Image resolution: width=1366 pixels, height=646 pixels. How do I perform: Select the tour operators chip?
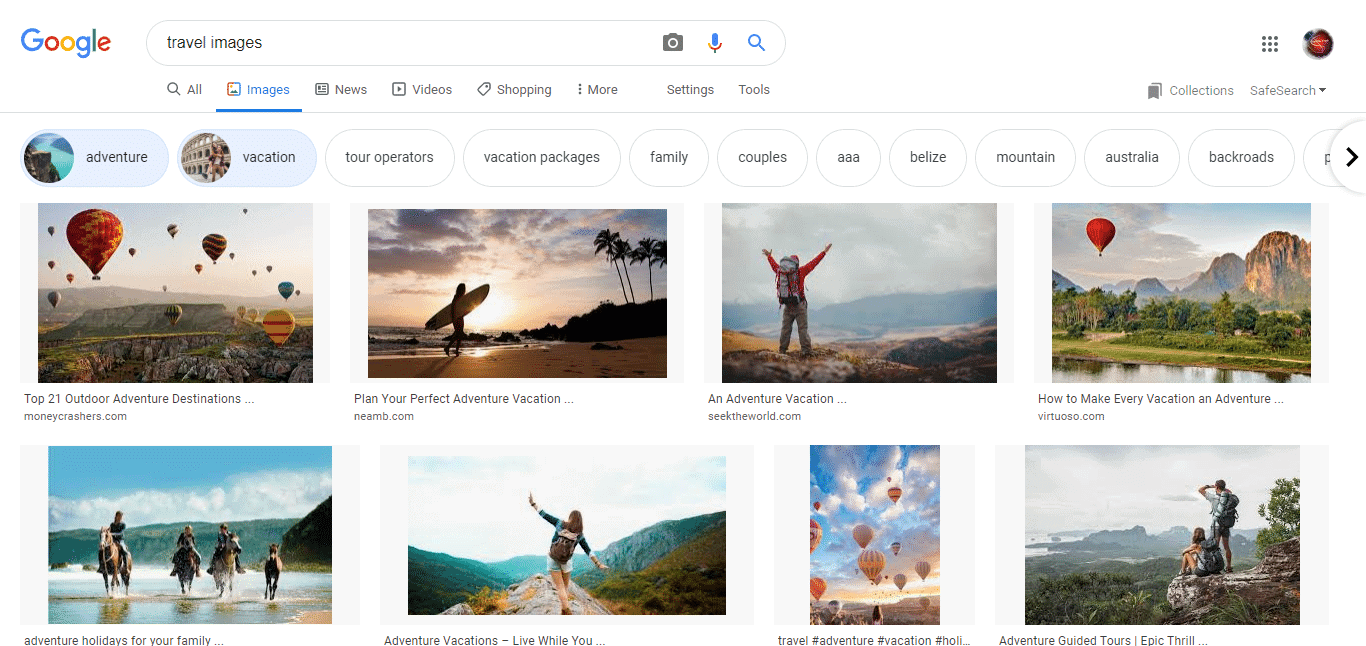(390, 157)
